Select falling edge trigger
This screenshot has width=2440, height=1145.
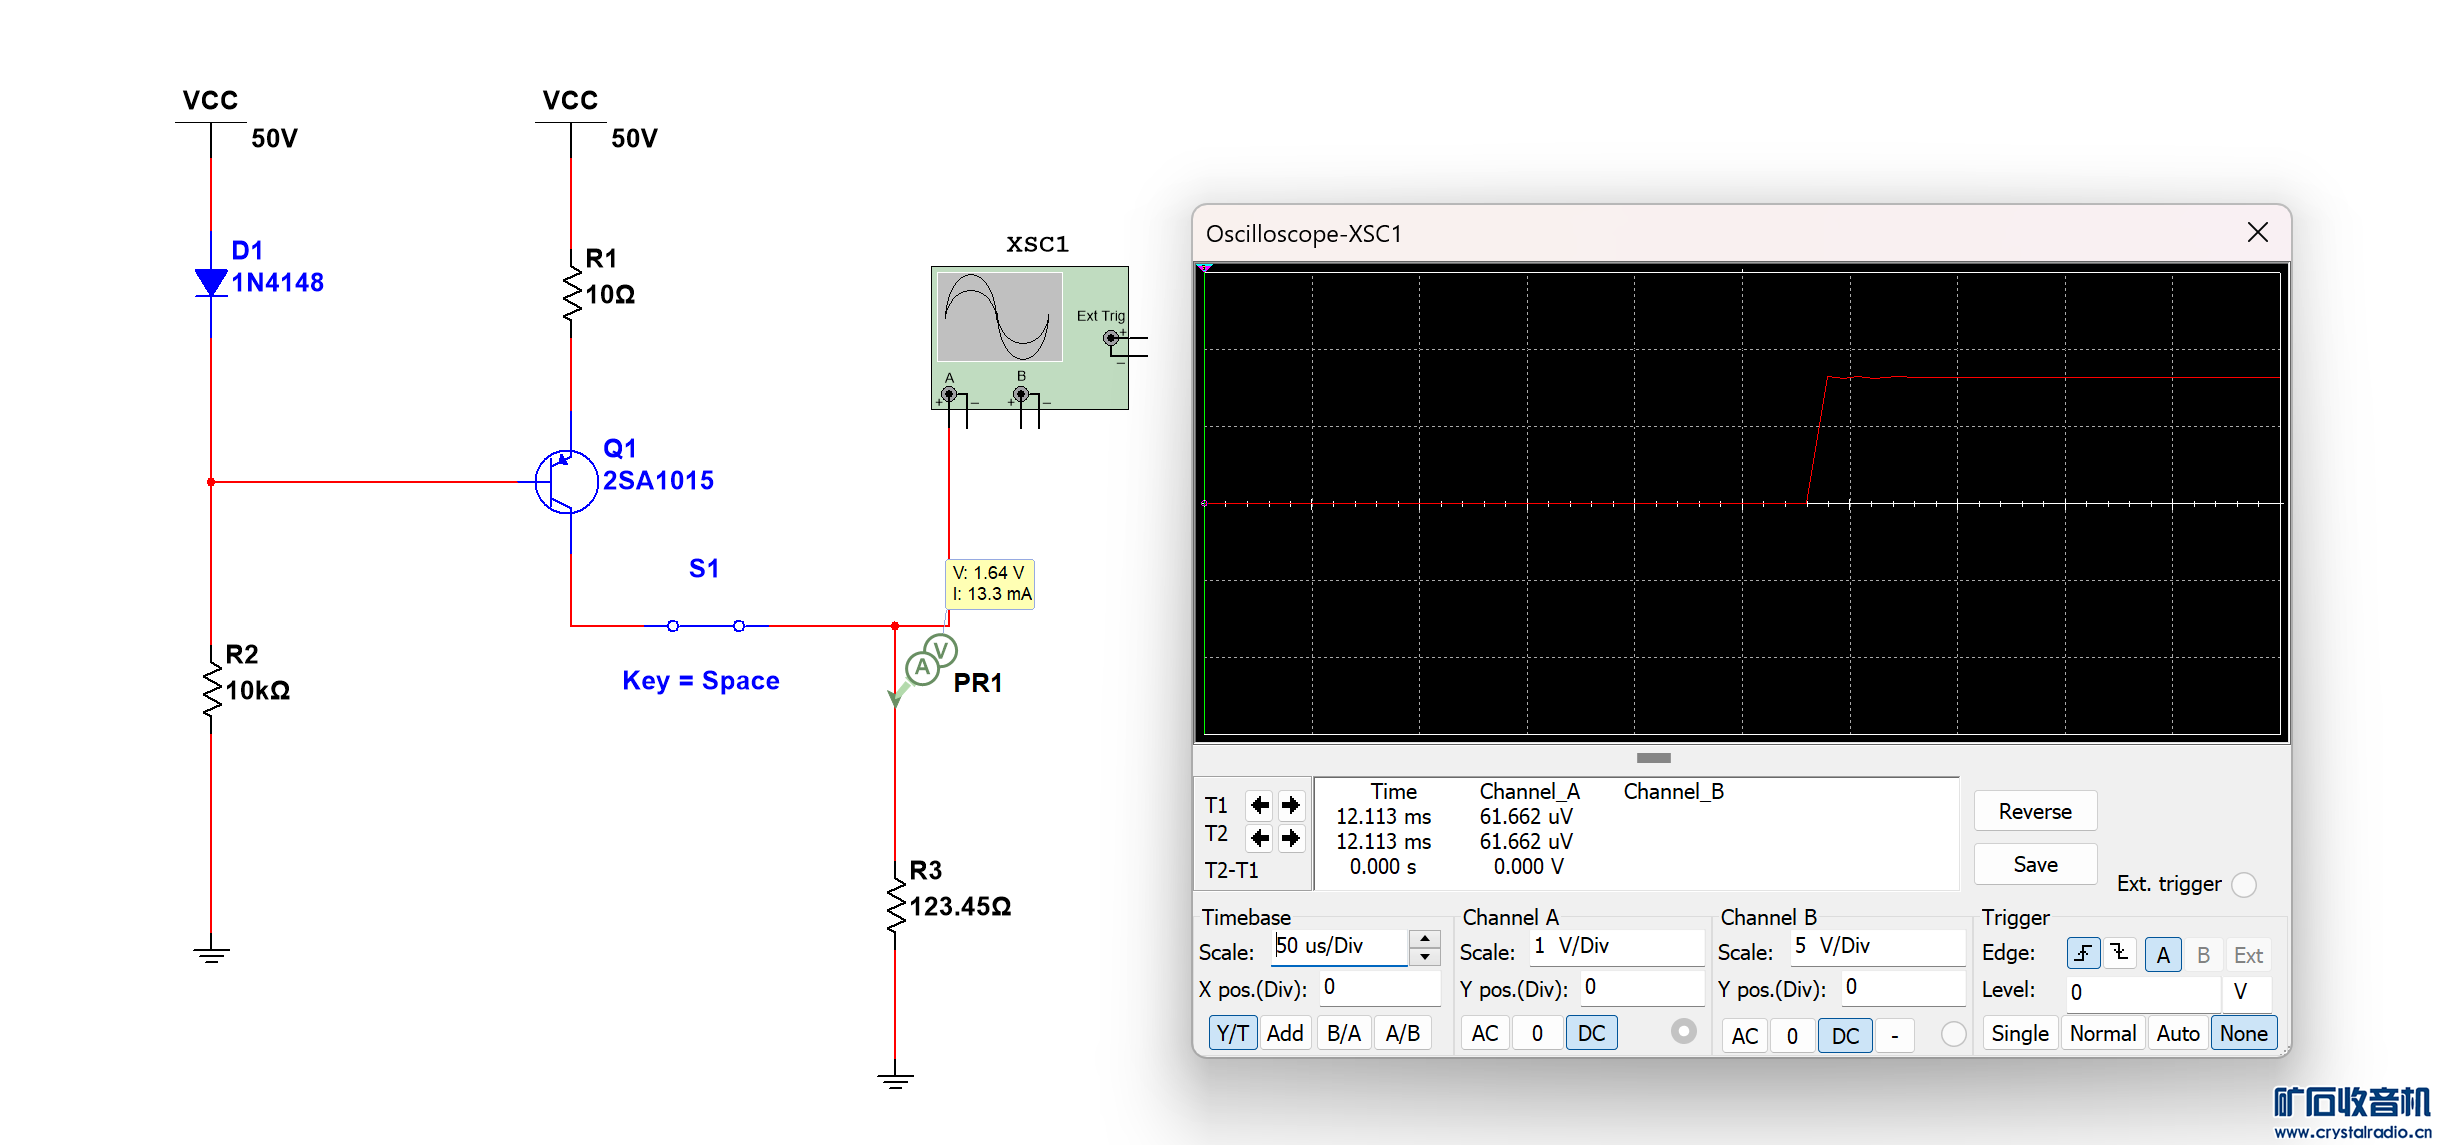(x=2119, y=954)
